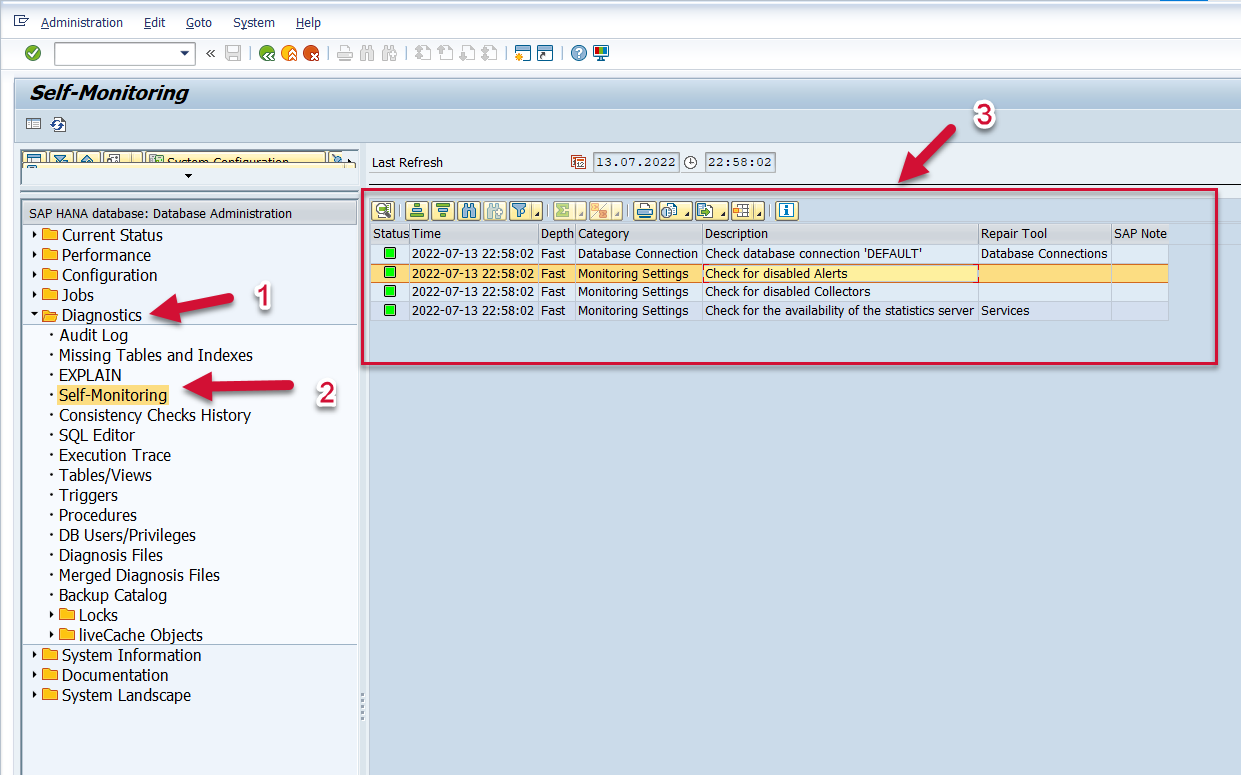1241x775 pixels.
Task: Open the Goto menu
Action: [199, 22]
